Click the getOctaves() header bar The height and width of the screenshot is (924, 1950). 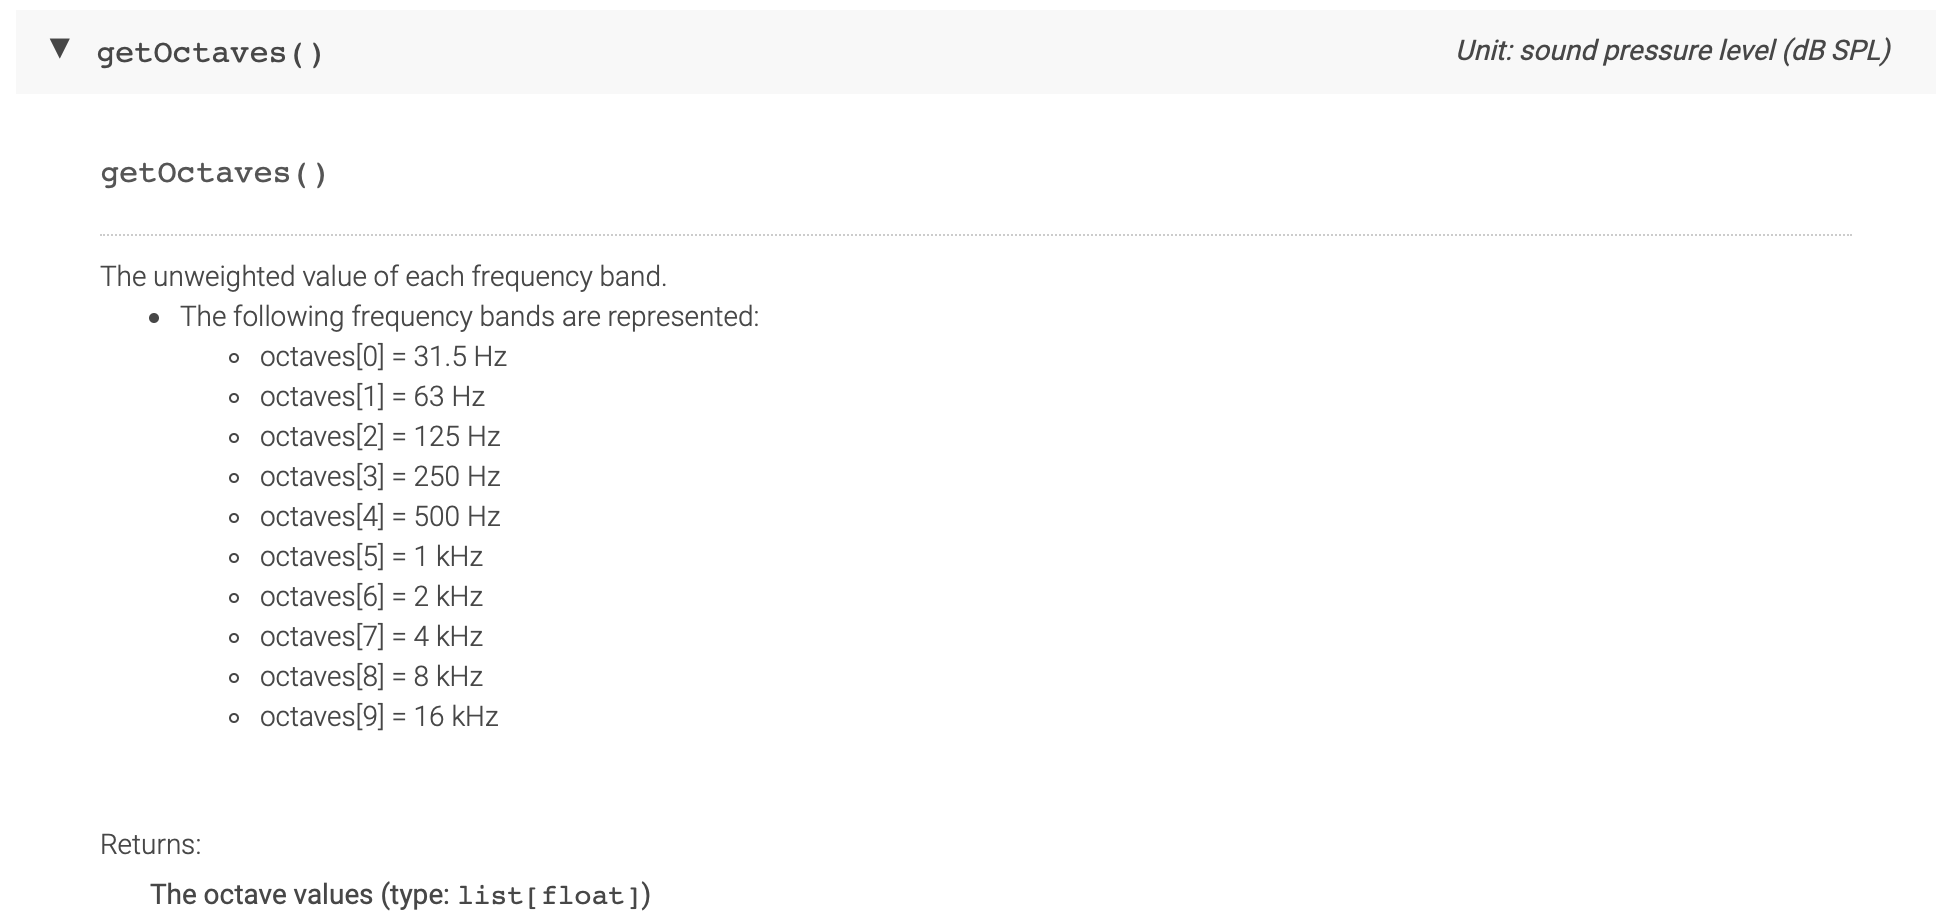[700, 52]
